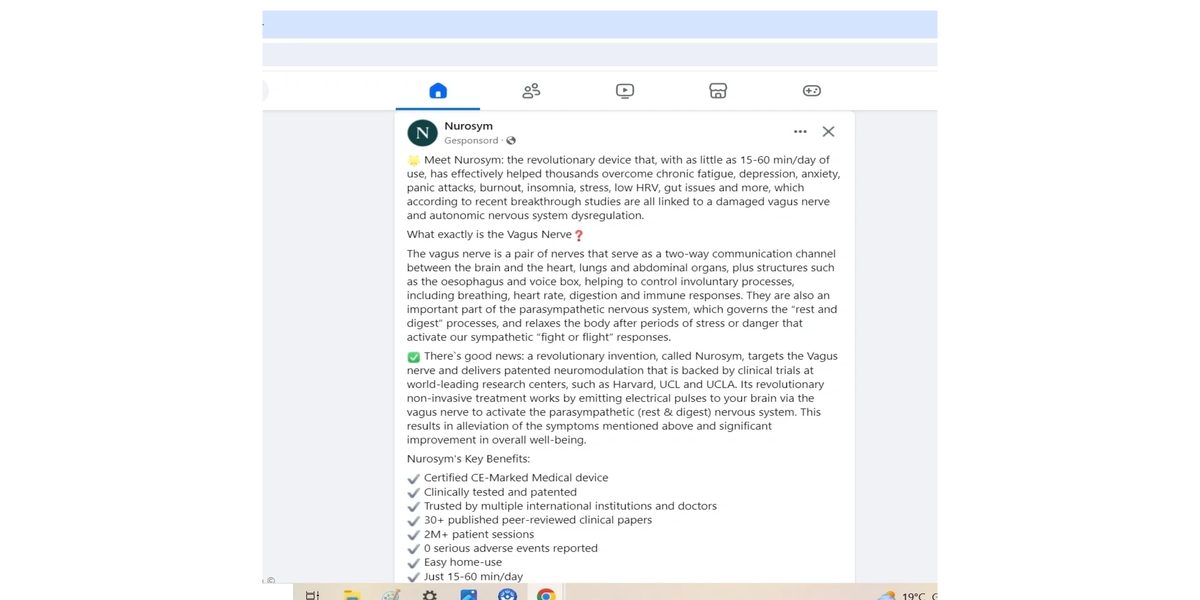This screenshot has width=1200, height=600.
Task: Open the Paint palette taskbar icon
Action: click(x=391, y=595)
